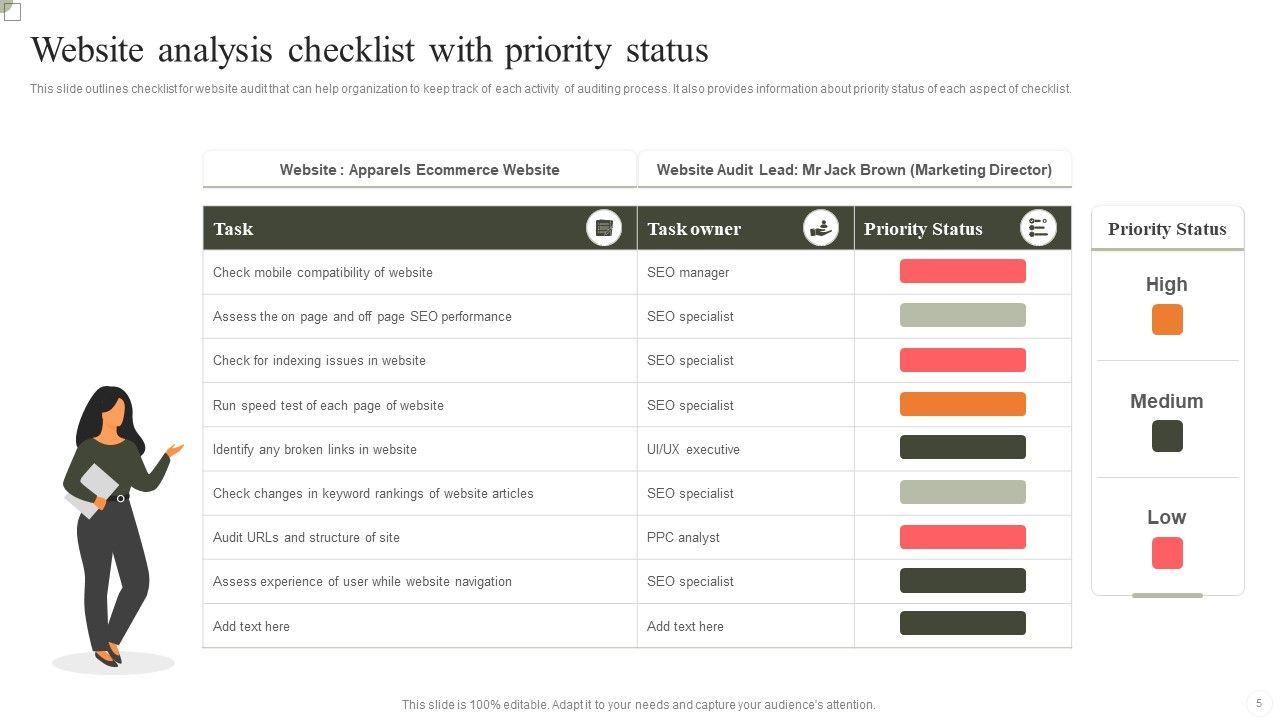The height and width of the screenshot is (720, 1280).
Task: Select the High priority orange legend swatch
Action: pyautogui.click(x=1167, y=320)
